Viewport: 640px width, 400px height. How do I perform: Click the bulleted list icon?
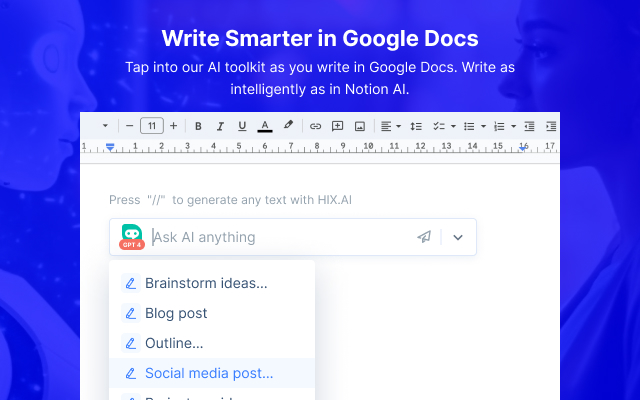[x=469, y=127]
